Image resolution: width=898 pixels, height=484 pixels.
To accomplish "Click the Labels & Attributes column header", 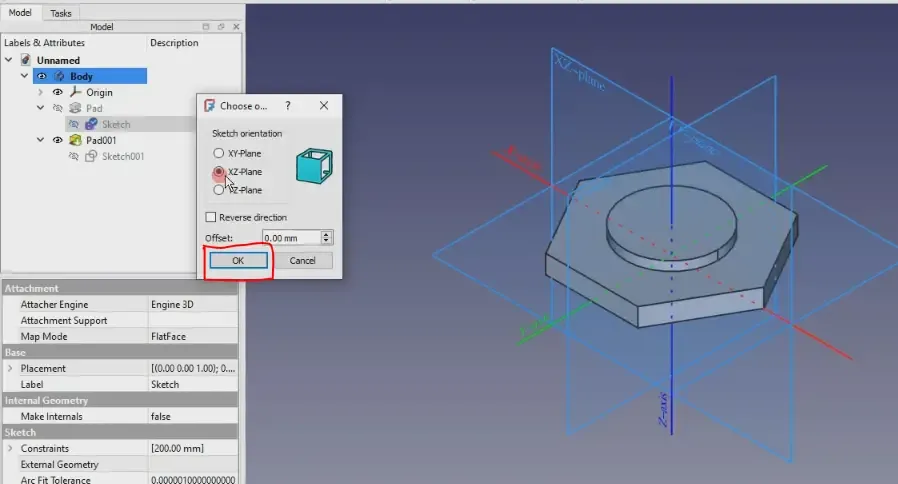I will click(44, 42).
